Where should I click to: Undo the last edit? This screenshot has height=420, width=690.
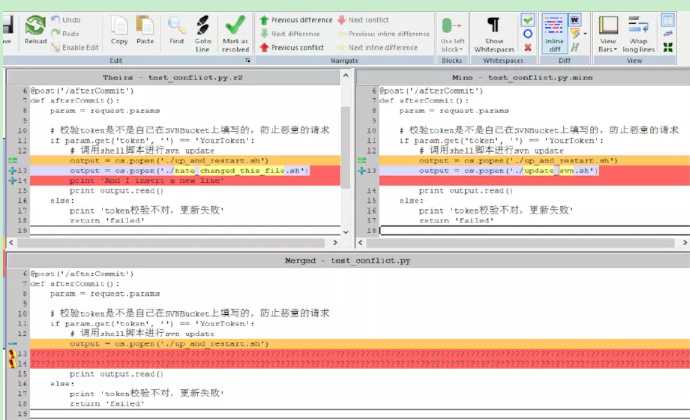point(66,20)
